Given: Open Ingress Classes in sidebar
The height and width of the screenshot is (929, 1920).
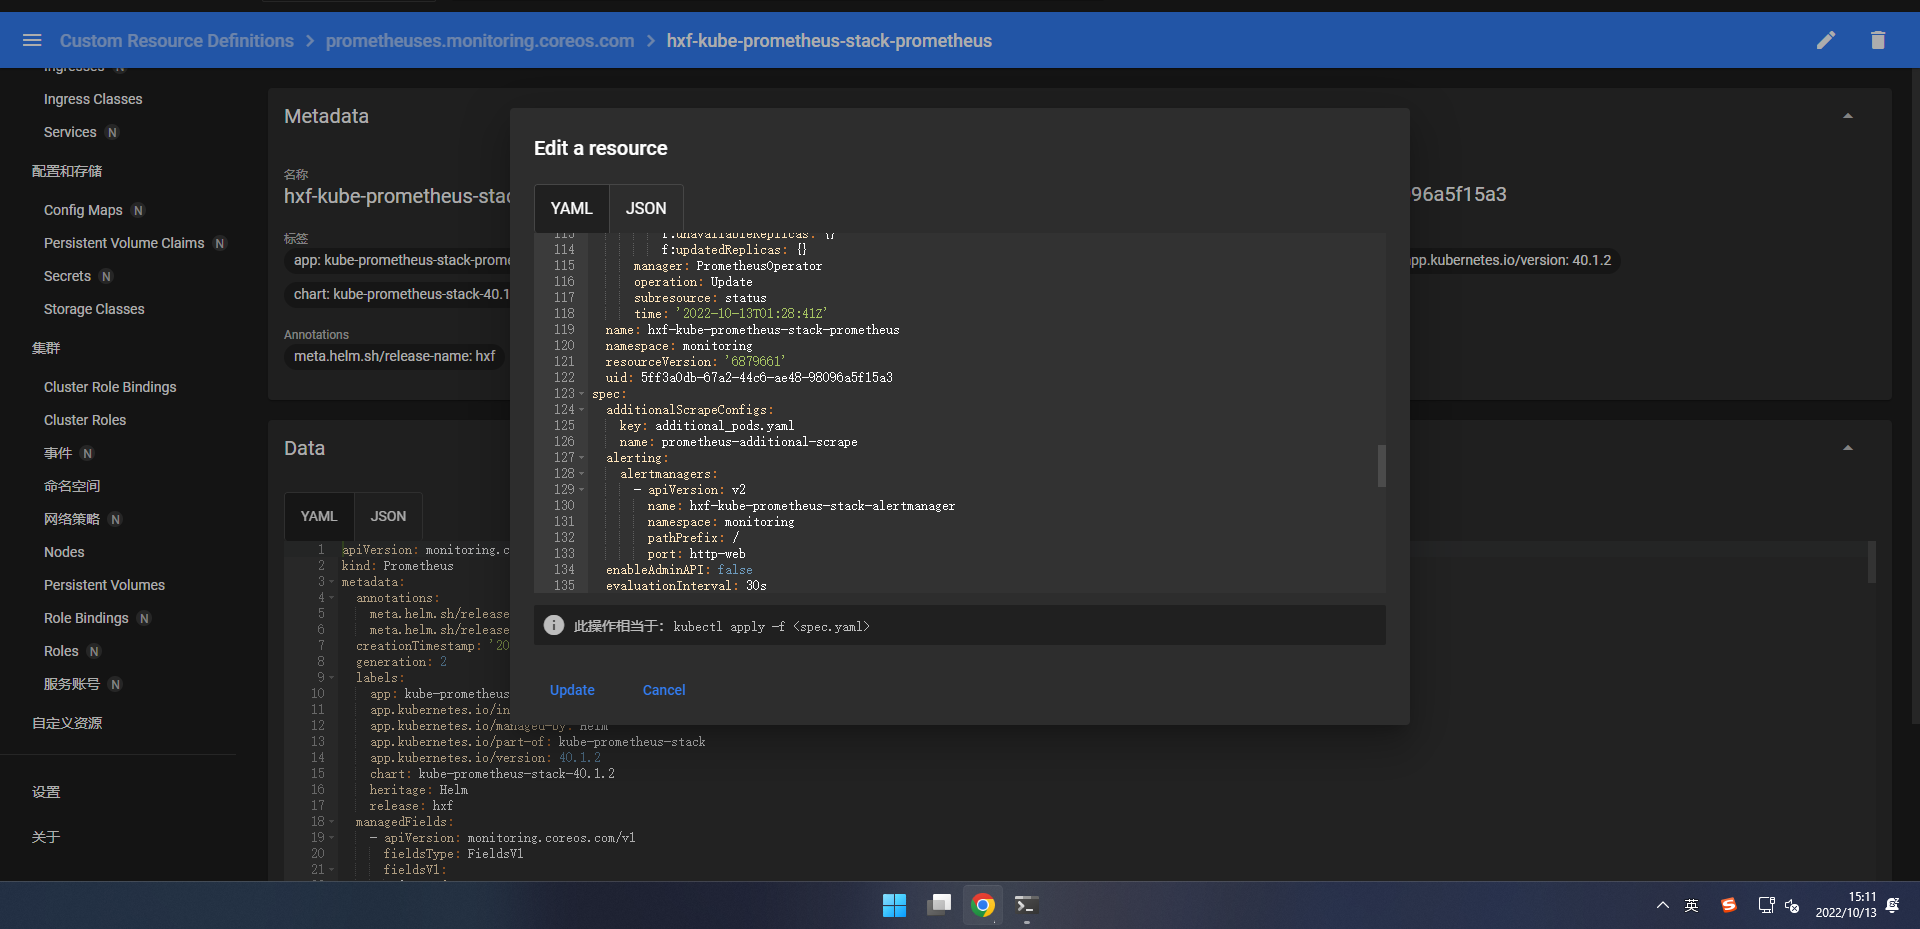Looking at the screenshot, I should (93, 99).
